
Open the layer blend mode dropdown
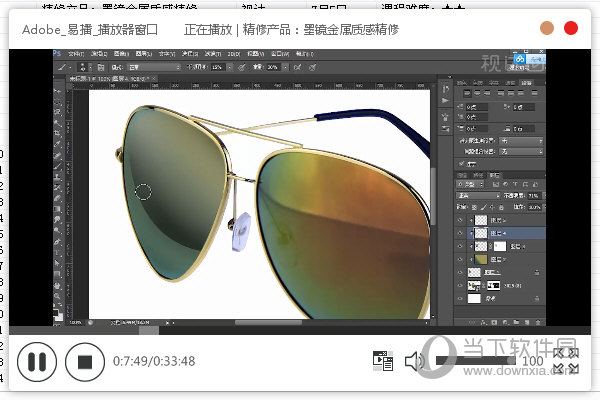tap(478, 196)
